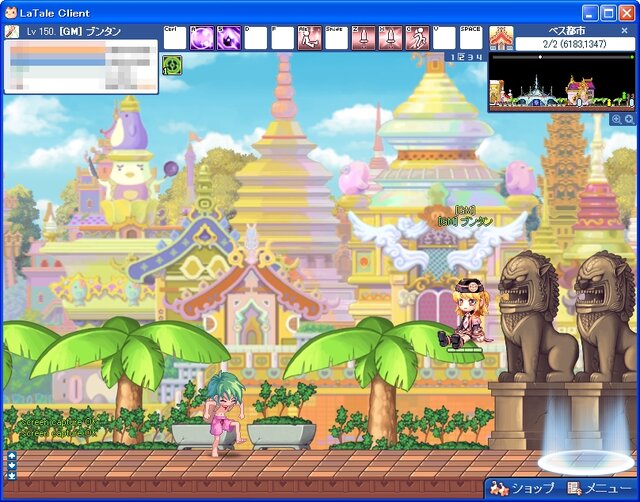Click the LaTale Client cat icon in title bar

point(11,13)
